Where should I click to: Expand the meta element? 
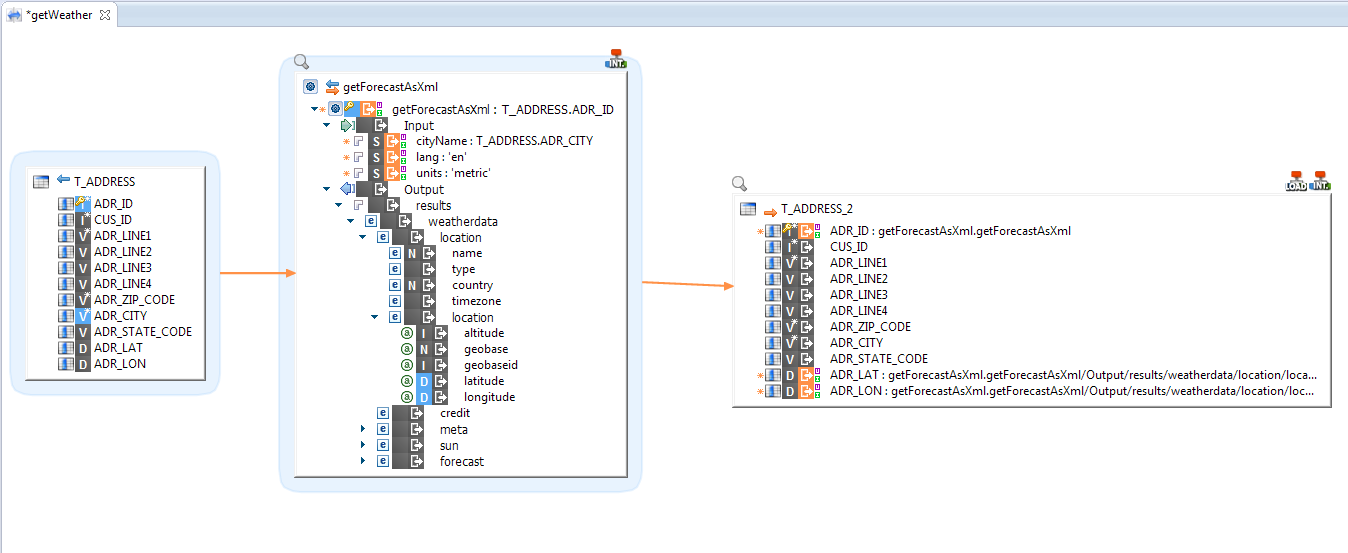click(363, 429)
